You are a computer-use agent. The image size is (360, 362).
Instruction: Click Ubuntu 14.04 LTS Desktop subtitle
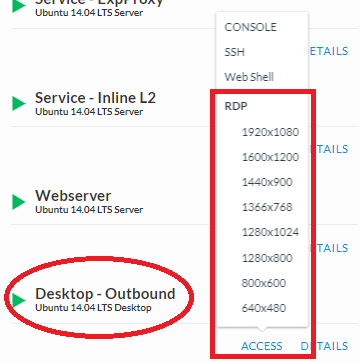pos(93,308)
